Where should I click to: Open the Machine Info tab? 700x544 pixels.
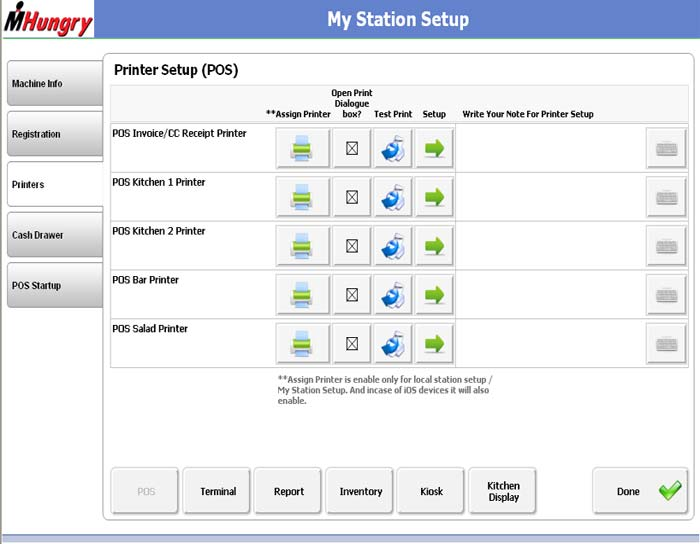pyautogui.click(x=55, y=83)
